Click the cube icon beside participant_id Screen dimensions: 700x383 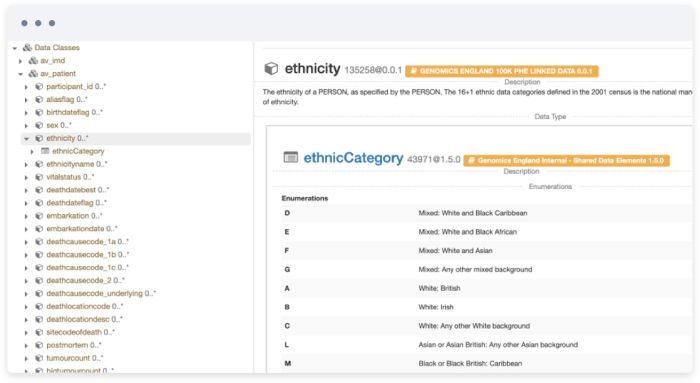(39, 86)
